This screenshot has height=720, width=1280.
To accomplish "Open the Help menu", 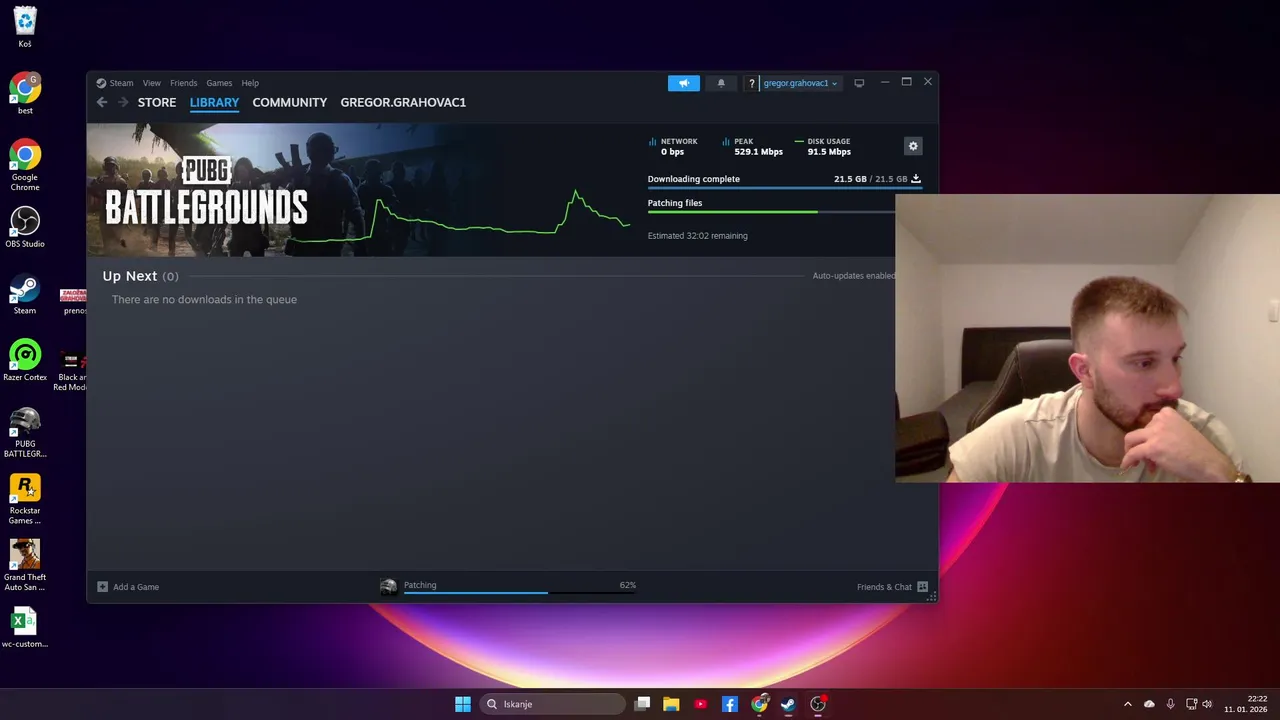I will (250, 83).
